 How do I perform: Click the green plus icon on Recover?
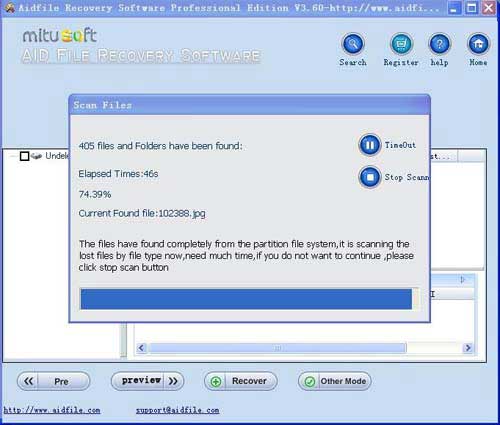tap(216, 381)
